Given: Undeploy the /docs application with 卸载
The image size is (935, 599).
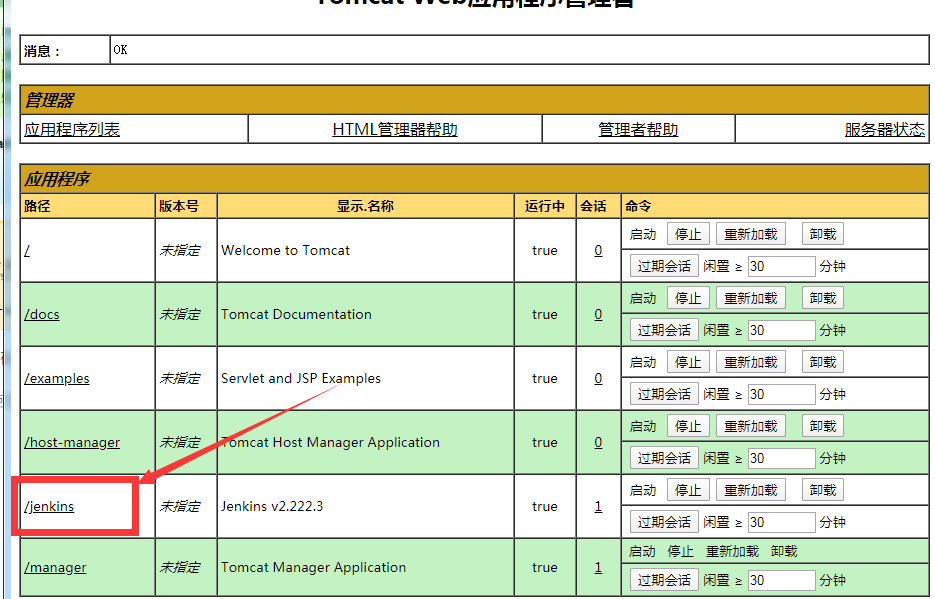Looking at the screenshot, I should tap(823, 298).
